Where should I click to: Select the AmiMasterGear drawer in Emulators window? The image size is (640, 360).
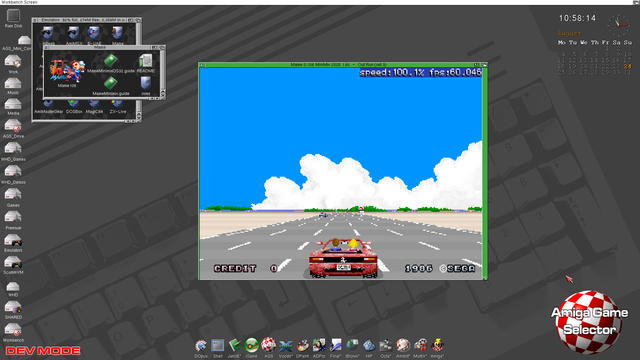48,104
